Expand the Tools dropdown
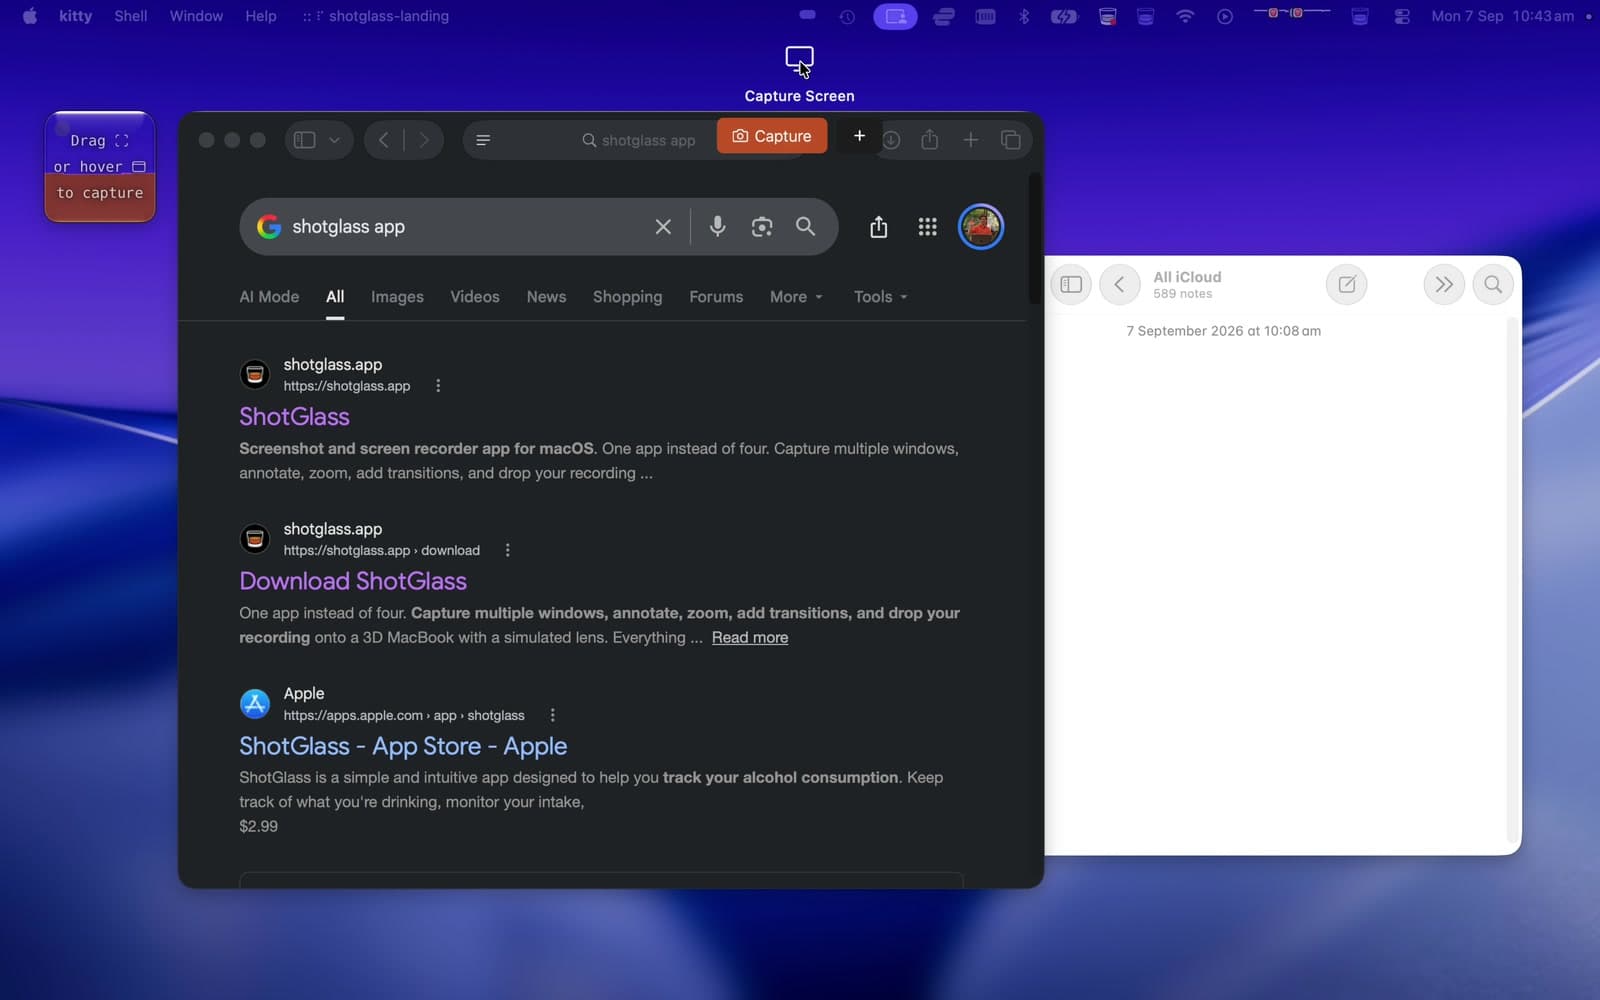1600x1000 pixels. coord(880,297)
